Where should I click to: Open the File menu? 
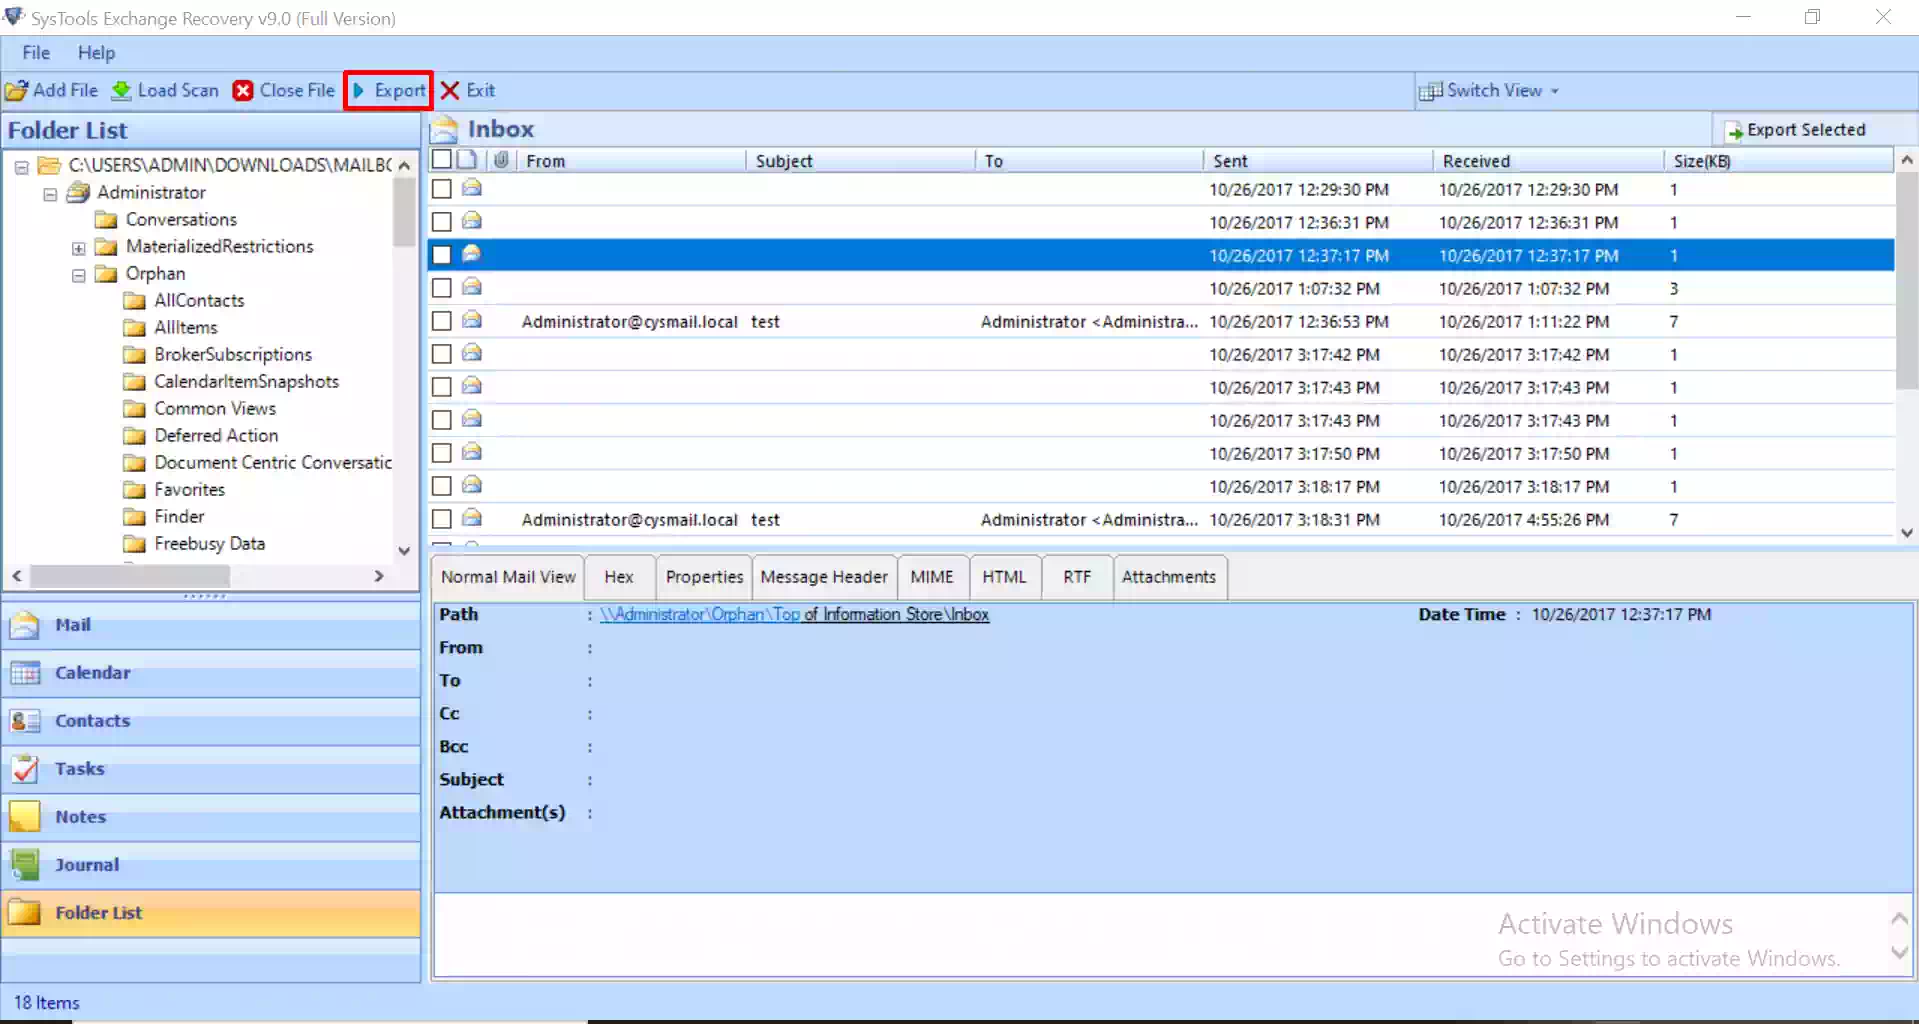pos(36,53)
